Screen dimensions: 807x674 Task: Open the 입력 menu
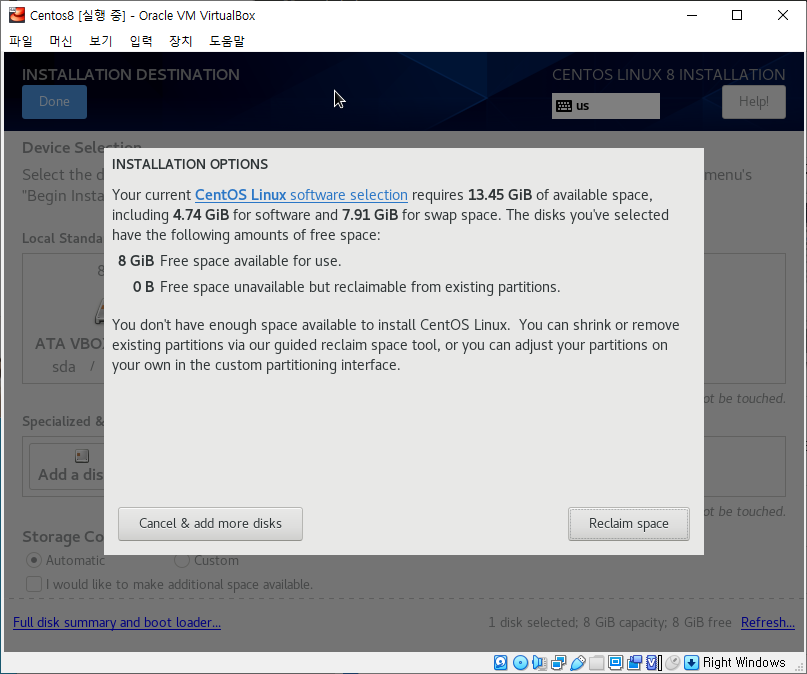141,41
